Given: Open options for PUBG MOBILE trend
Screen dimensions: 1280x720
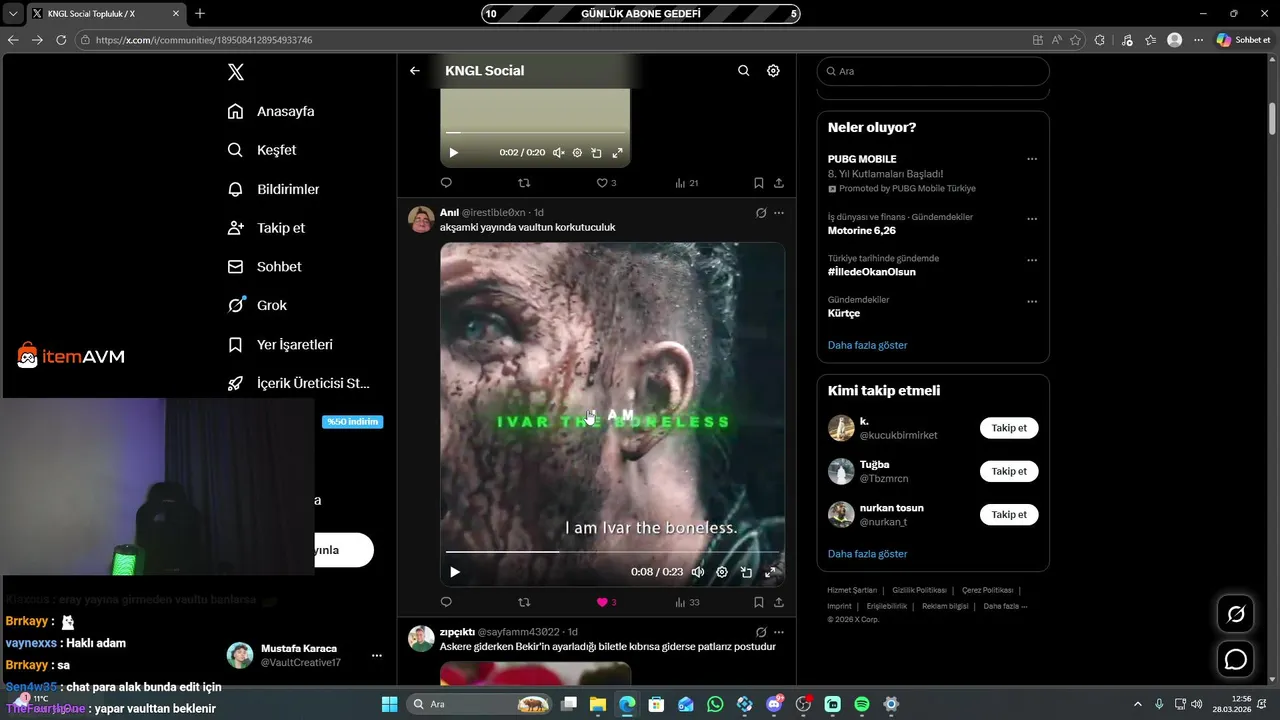Looking at the screenshot, I should [x=1032, y=159].
